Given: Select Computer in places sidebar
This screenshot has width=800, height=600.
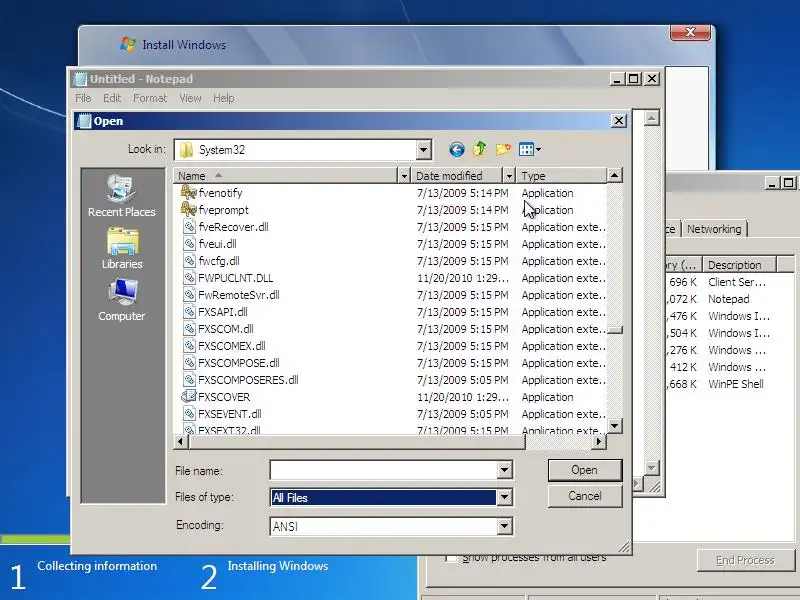Looking at the screenshot, I should click(121, 300).
